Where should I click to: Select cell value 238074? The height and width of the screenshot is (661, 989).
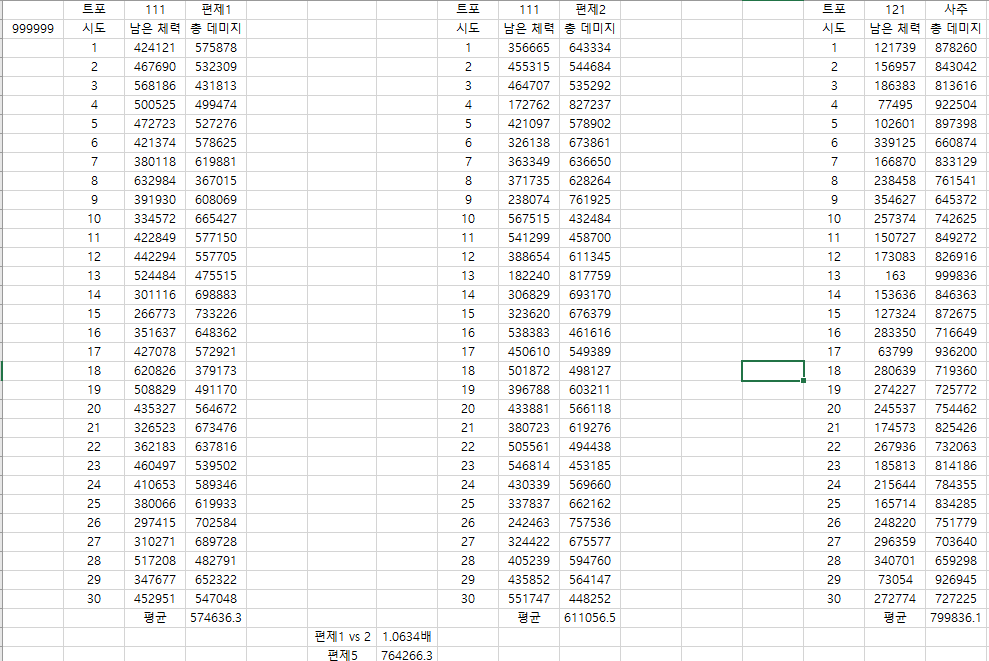click(529, 199)
